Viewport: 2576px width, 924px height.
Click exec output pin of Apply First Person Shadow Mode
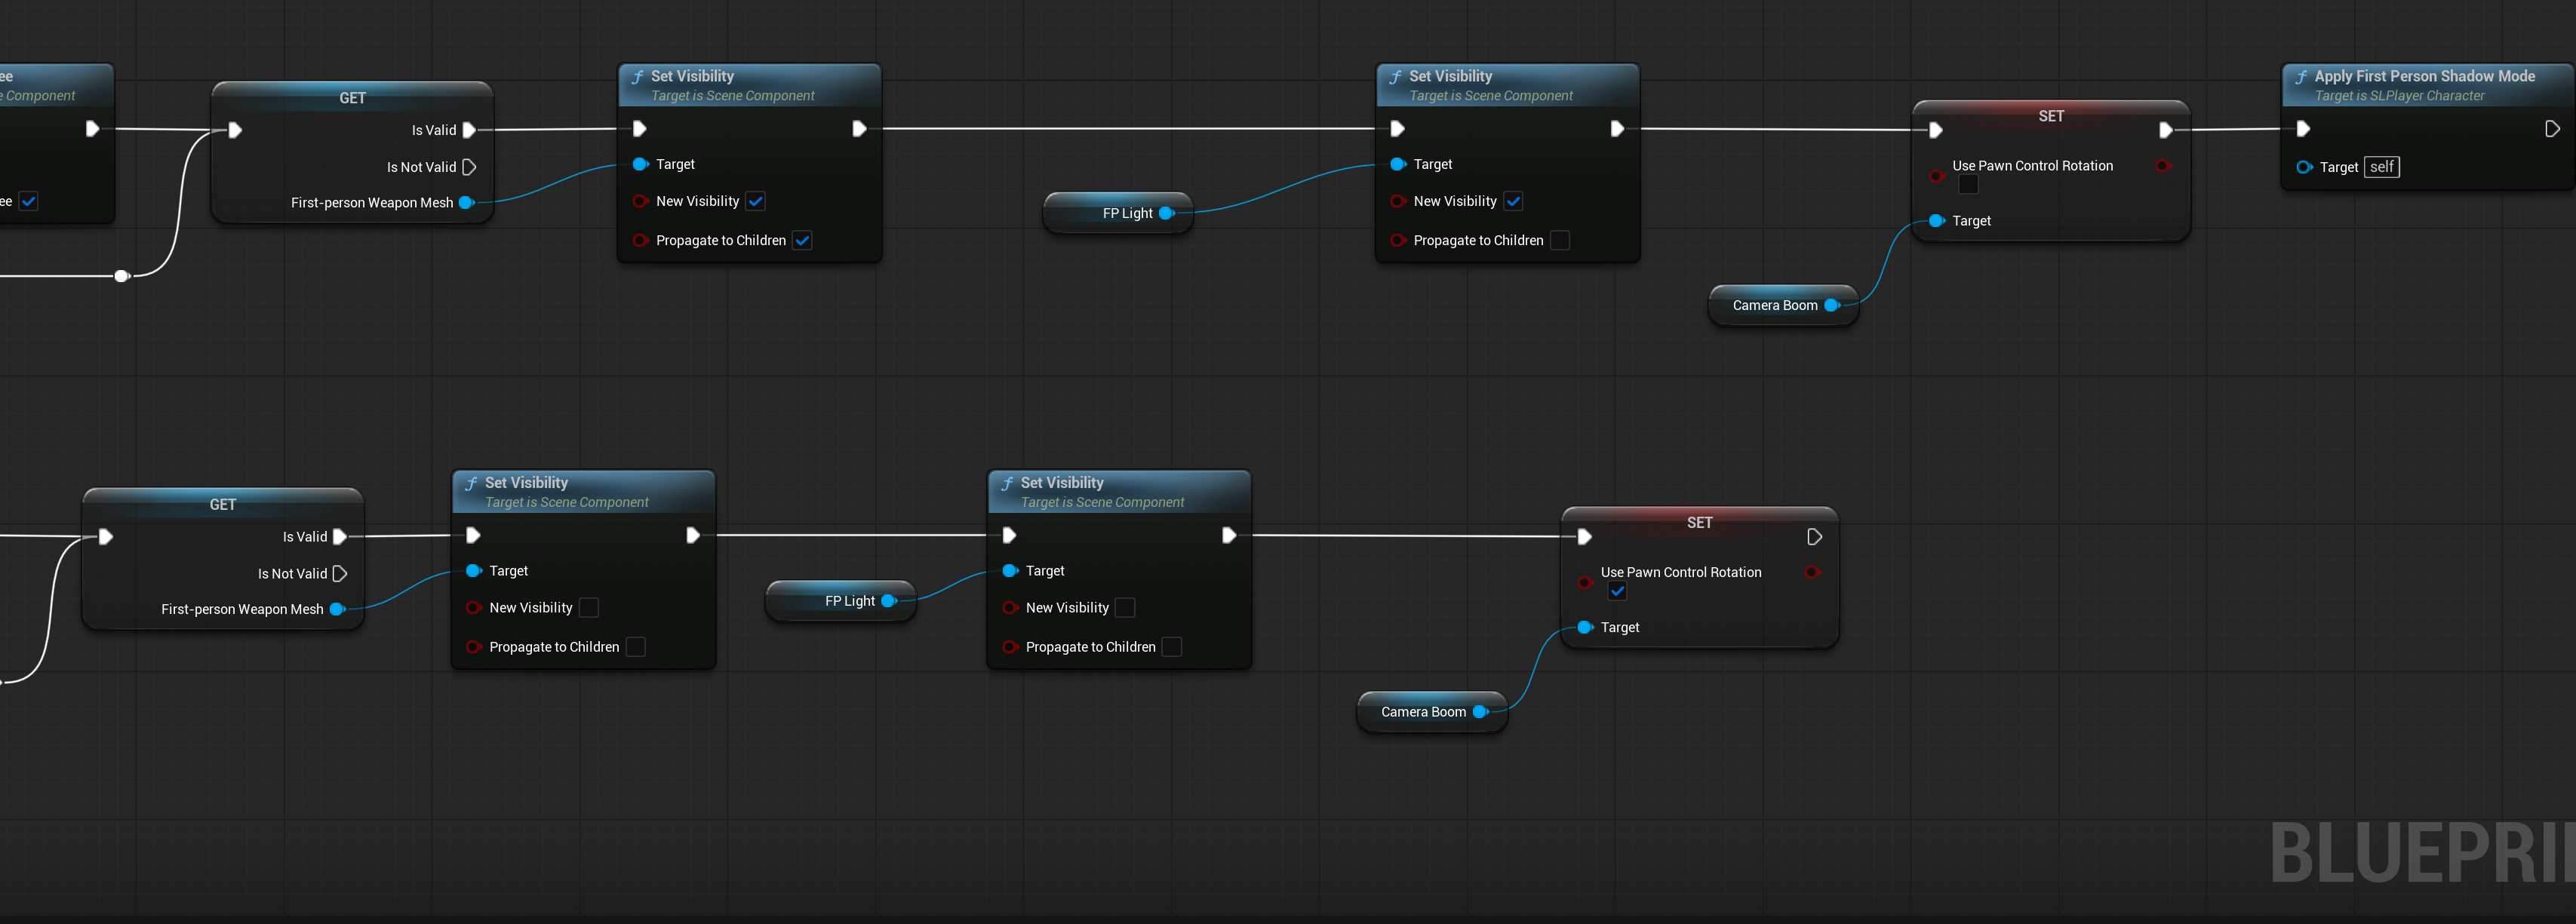pos(2552,129)
